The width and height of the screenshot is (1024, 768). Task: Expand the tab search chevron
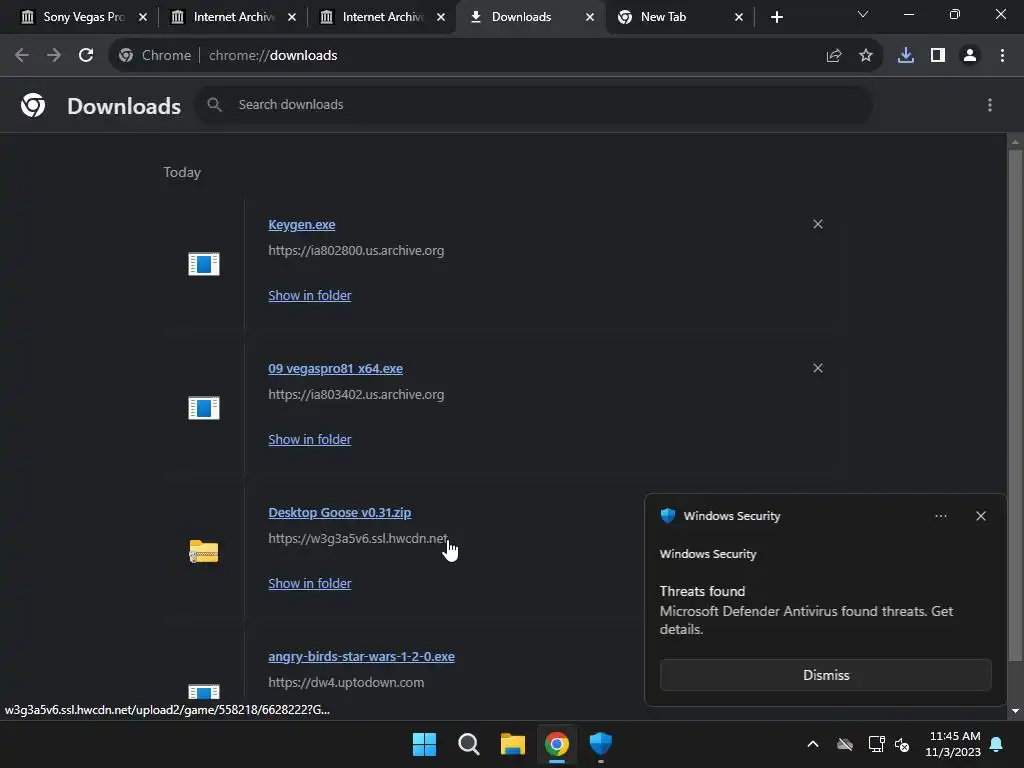pyautogui.click(x=863, y=14)
